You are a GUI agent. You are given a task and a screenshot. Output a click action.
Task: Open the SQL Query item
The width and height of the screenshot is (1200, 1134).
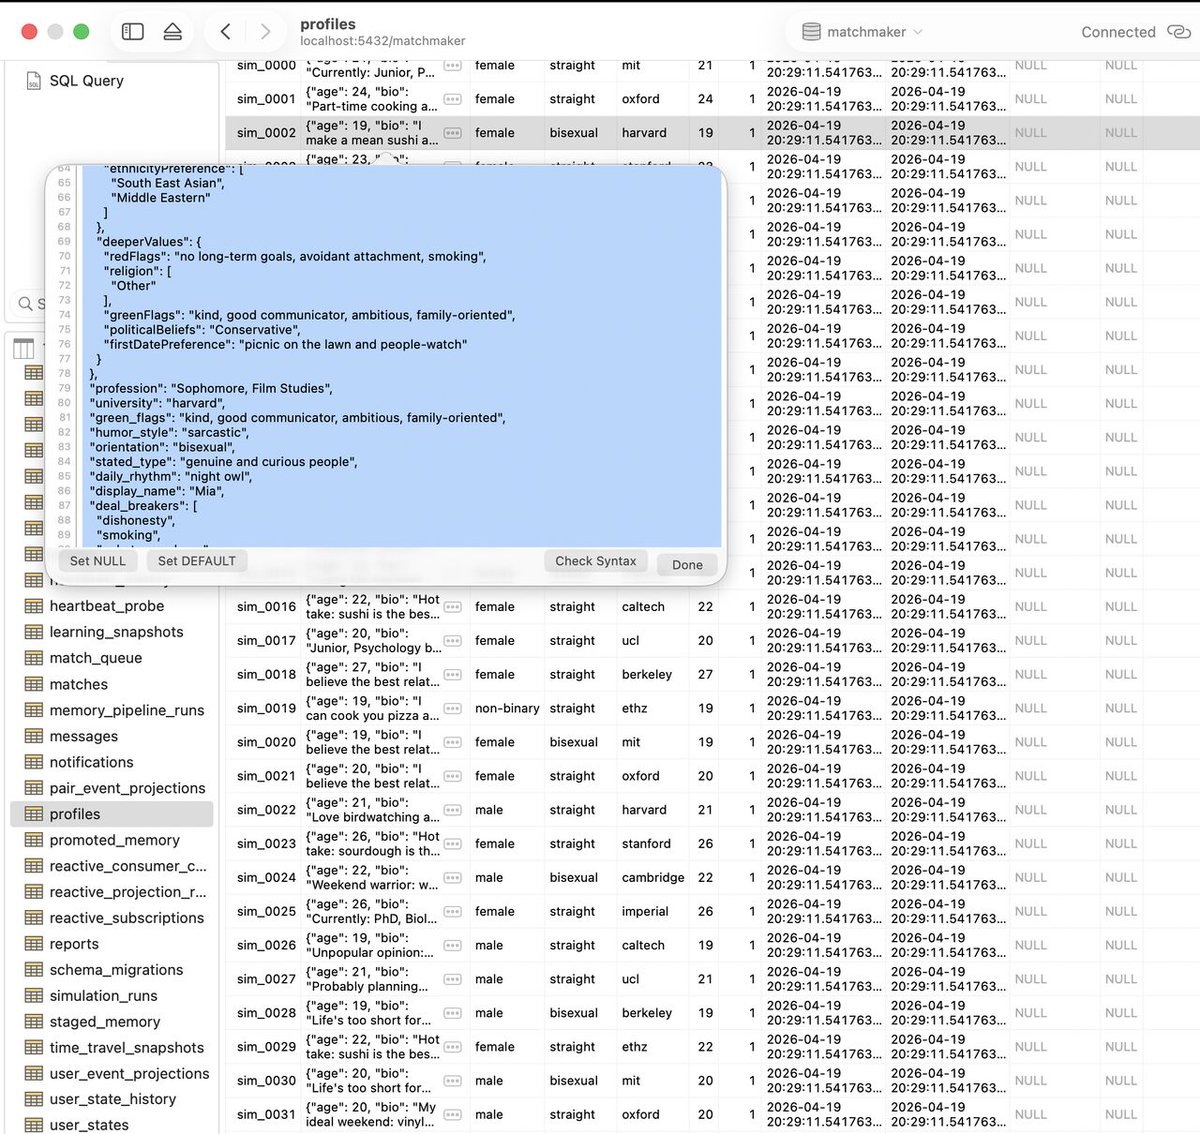[x=86, y=81]
